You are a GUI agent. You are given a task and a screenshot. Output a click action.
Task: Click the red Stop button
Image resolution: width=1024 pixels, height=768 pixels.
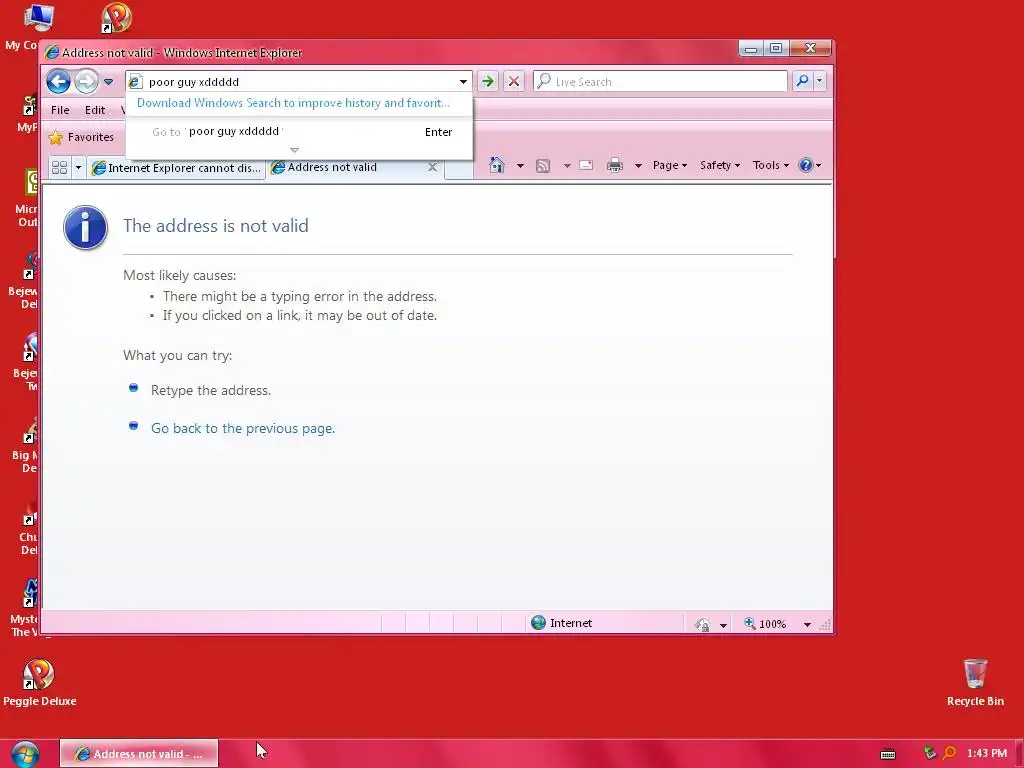(x=514, y=82)
